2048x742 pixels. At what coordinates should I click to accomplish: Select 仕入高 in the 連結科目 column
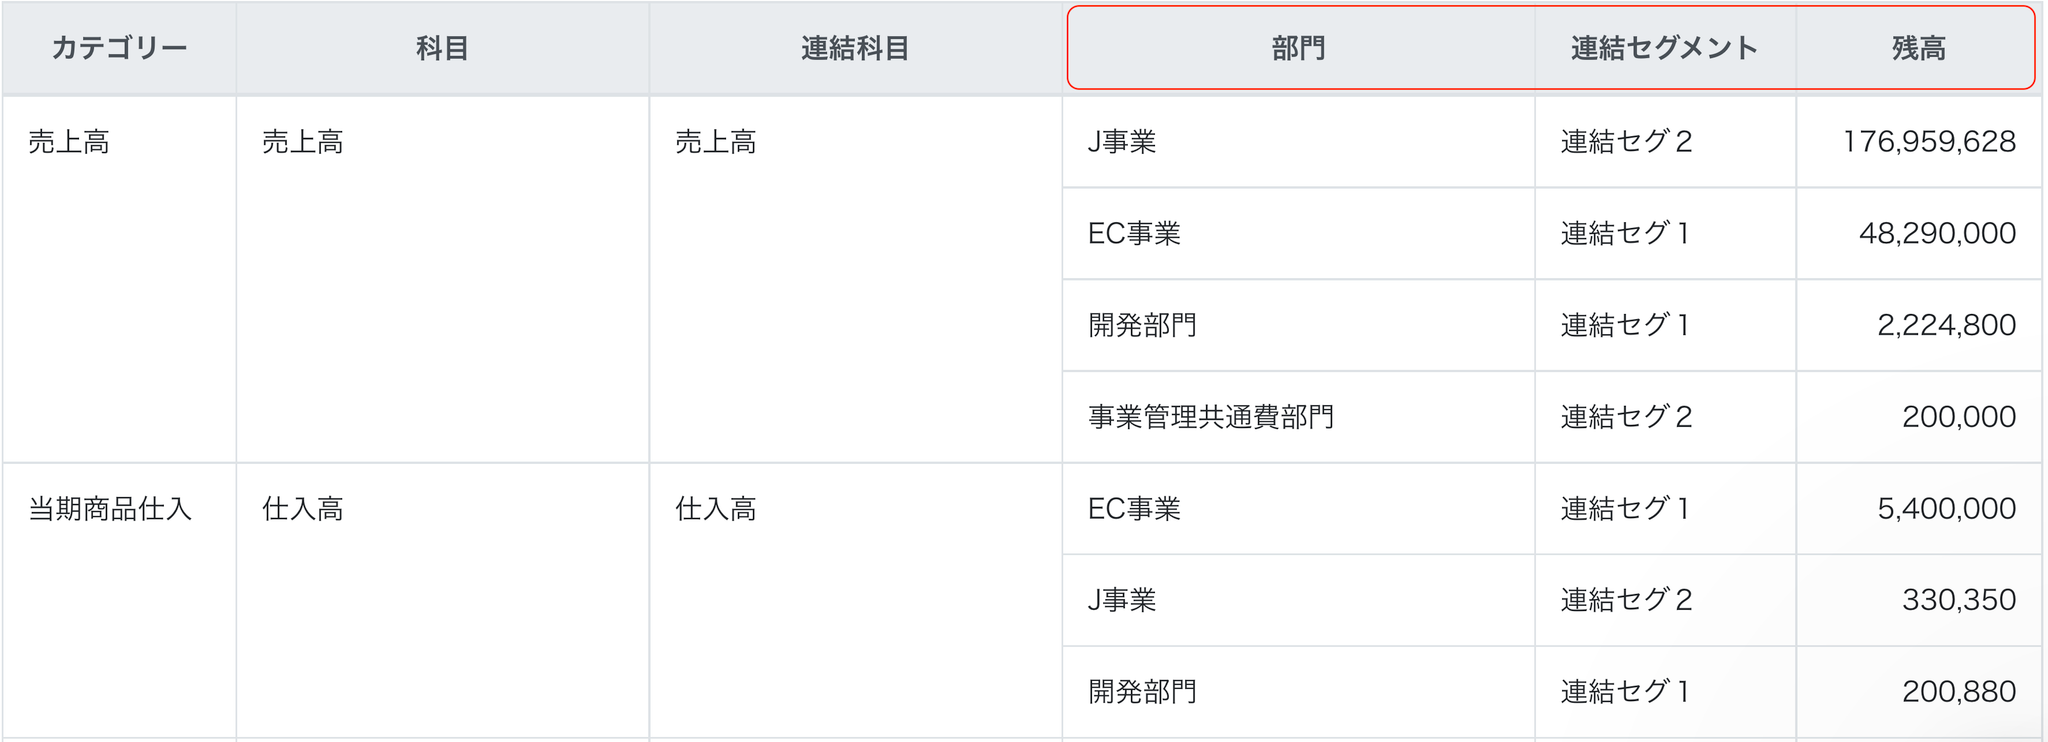(716, 509)
